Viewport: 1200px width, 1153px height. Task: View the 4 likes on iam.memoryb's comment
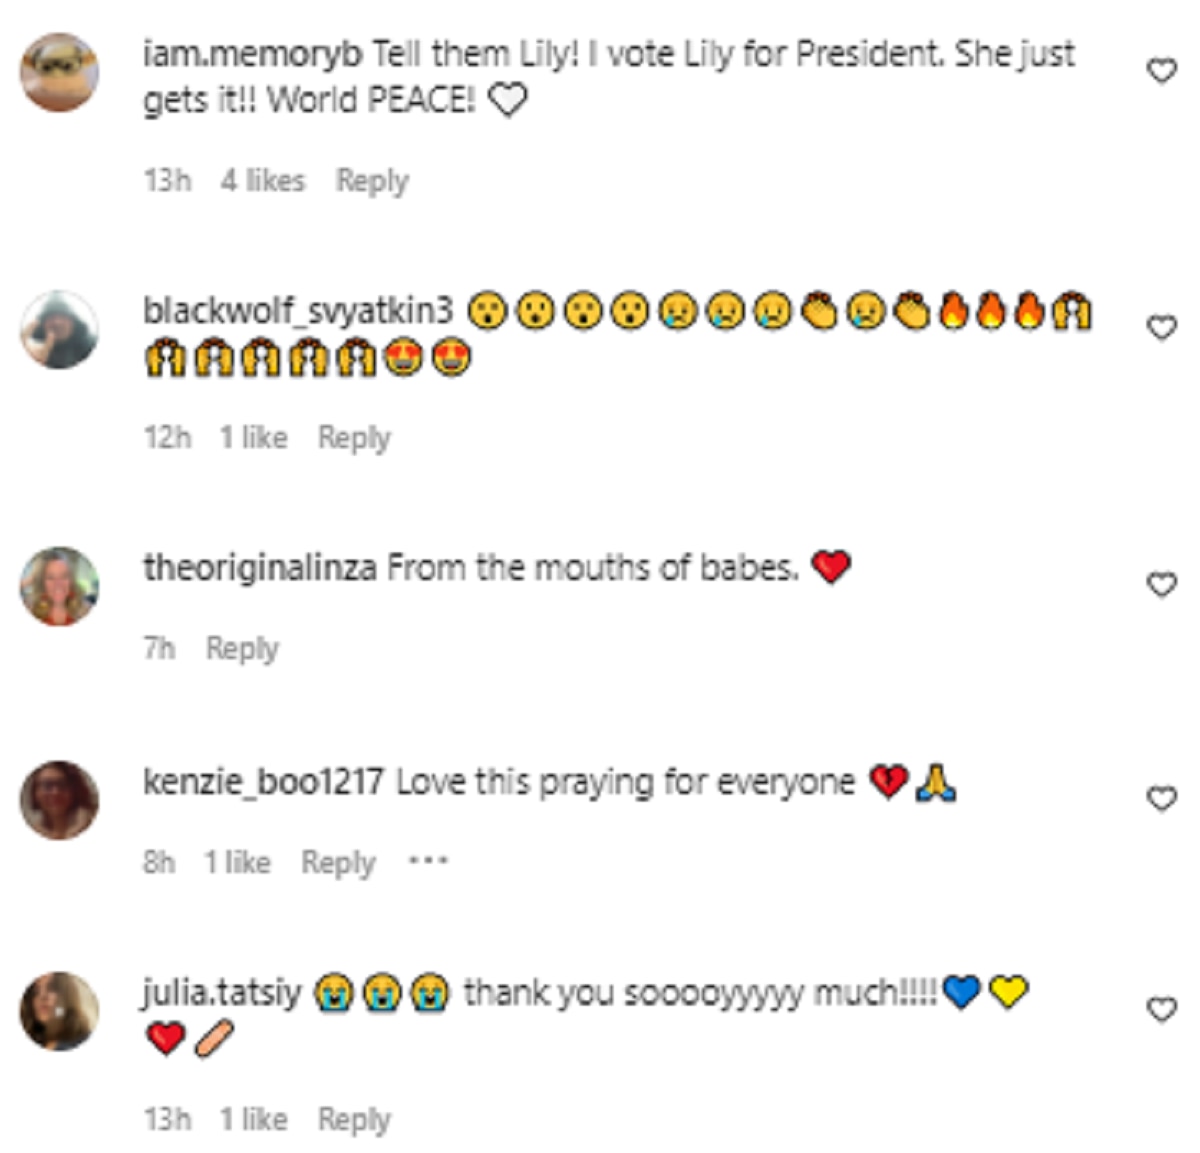(x=263, y=181)
